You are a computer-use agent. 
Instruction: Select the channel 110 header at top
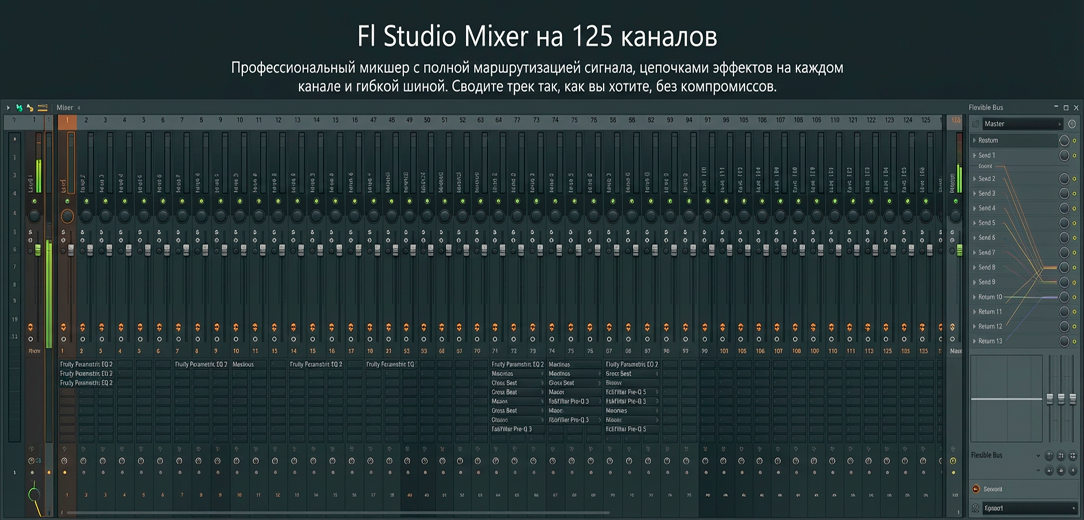point(834,120)
